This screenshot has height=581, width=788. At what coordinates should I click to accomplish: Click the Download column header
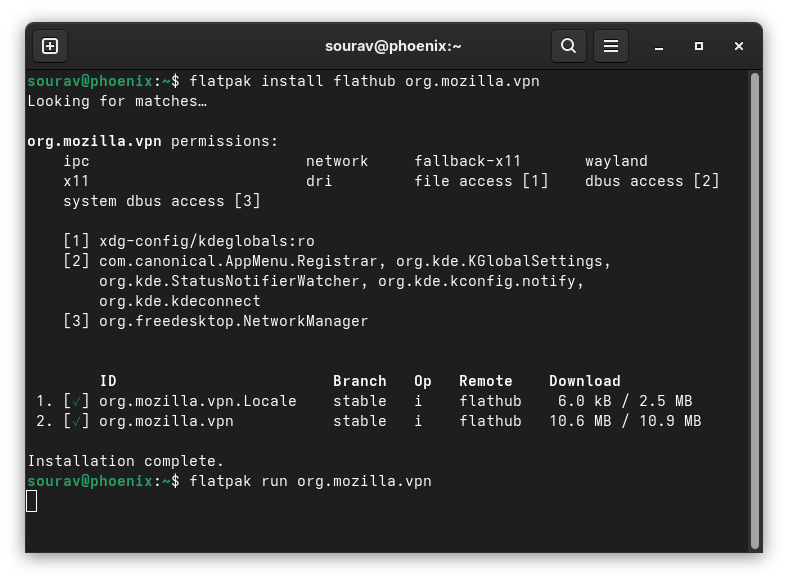[x=584, y=381]
